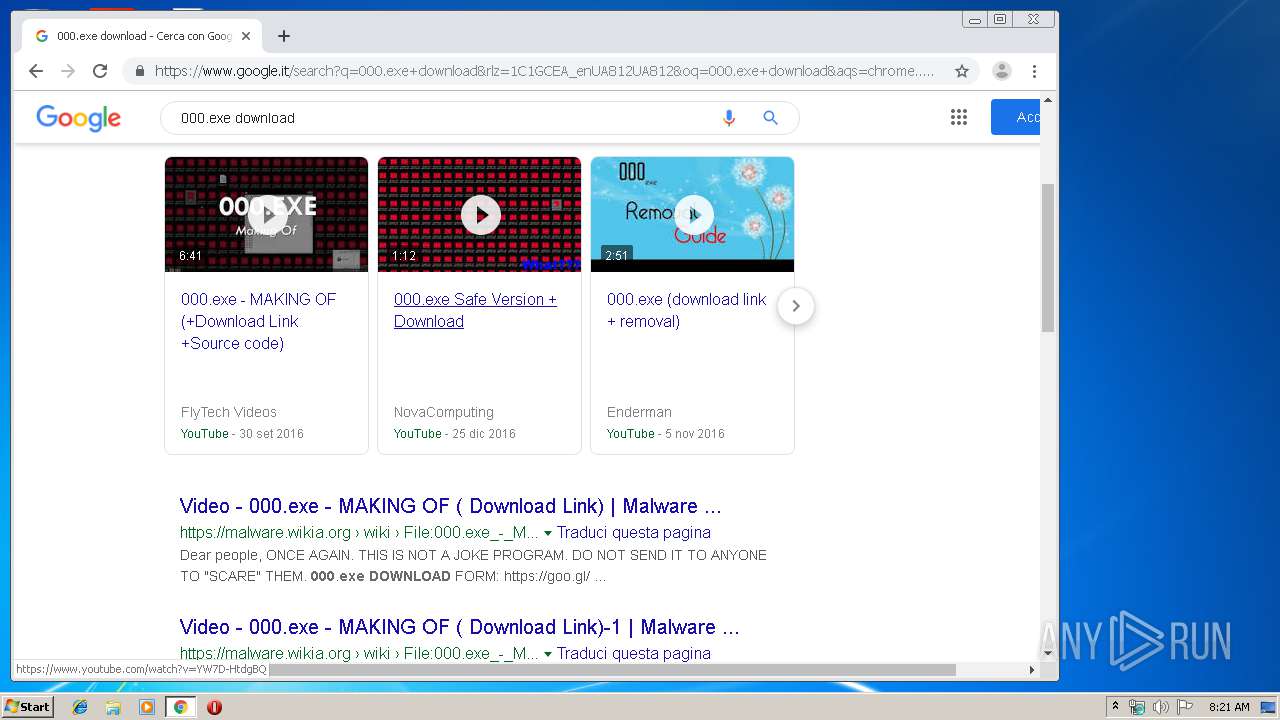This screenshot has height=720, width=1280.
Task: Reload the page with the refresh icon
Action: (100, 71)
